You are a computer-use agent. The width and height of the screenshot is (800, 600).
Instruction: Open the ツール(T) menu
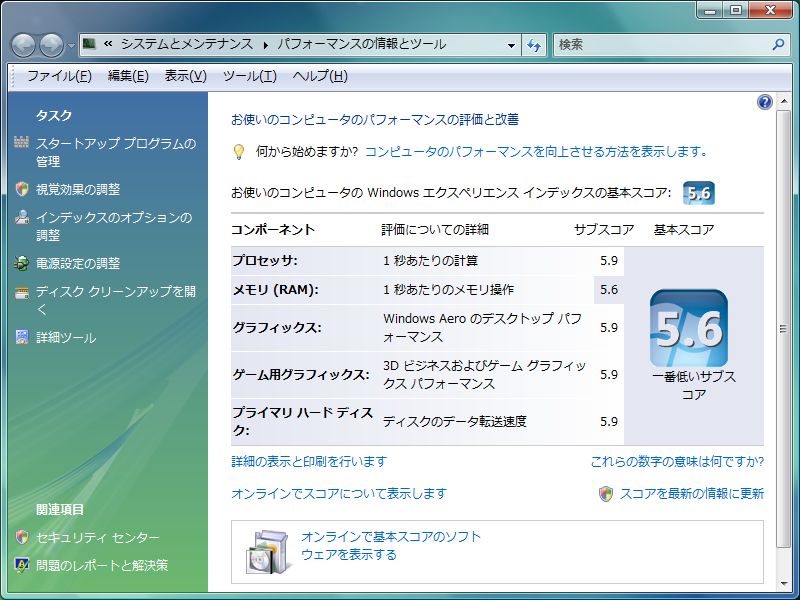(x=249, y=76)
